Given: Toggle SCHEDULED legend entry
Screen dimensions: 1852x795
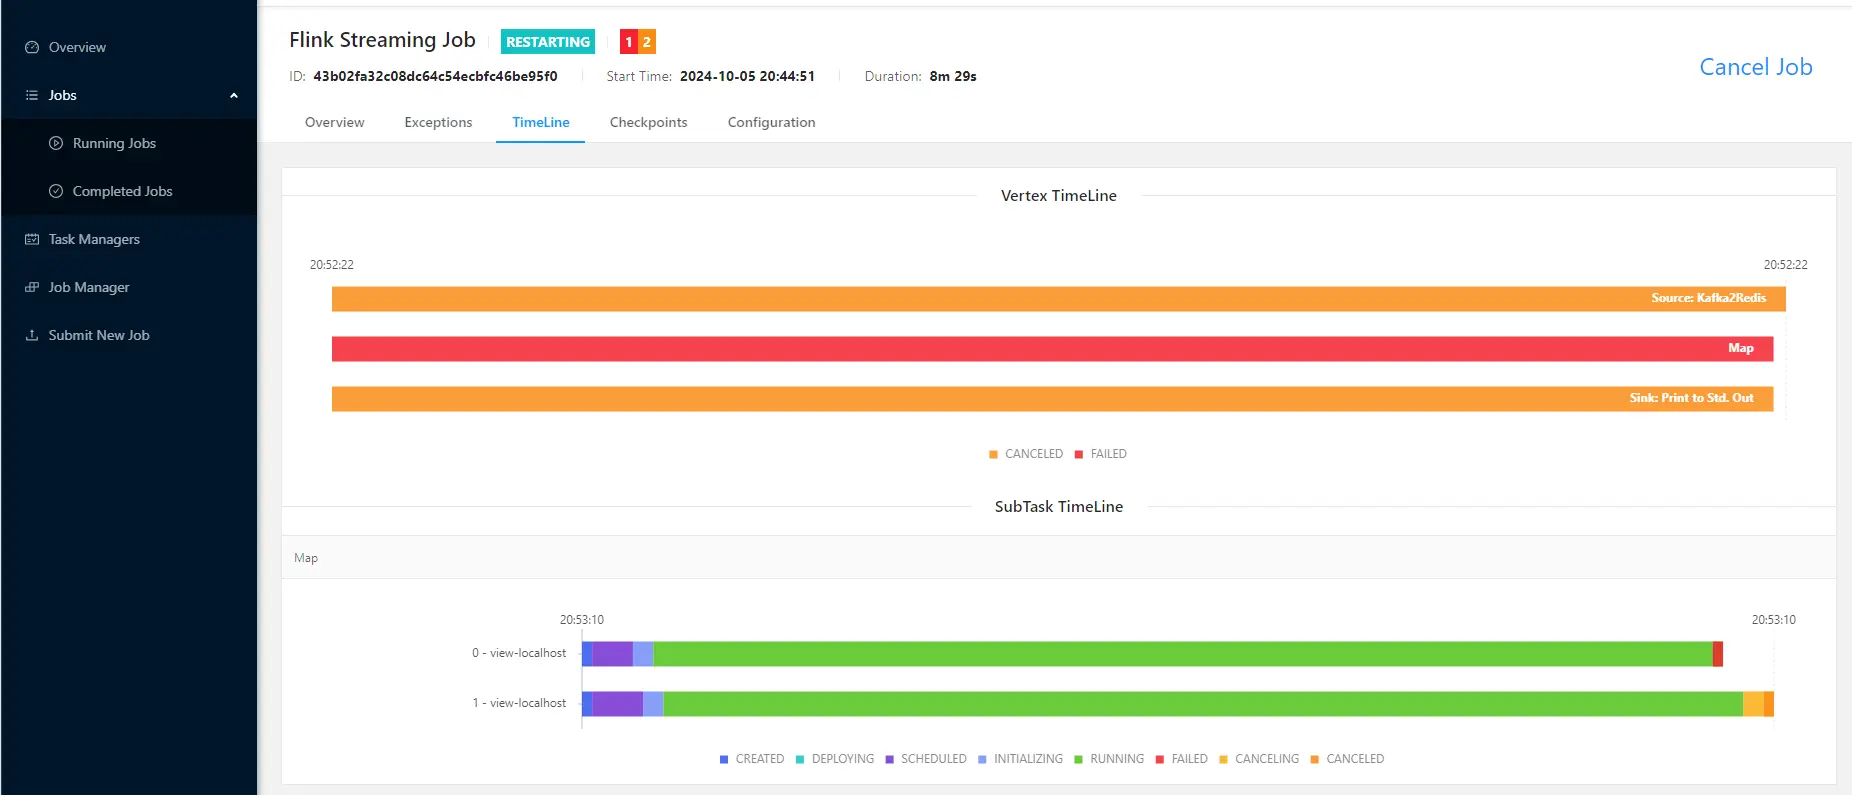Looking at the screenshot, I should click(x=926, y=759).
